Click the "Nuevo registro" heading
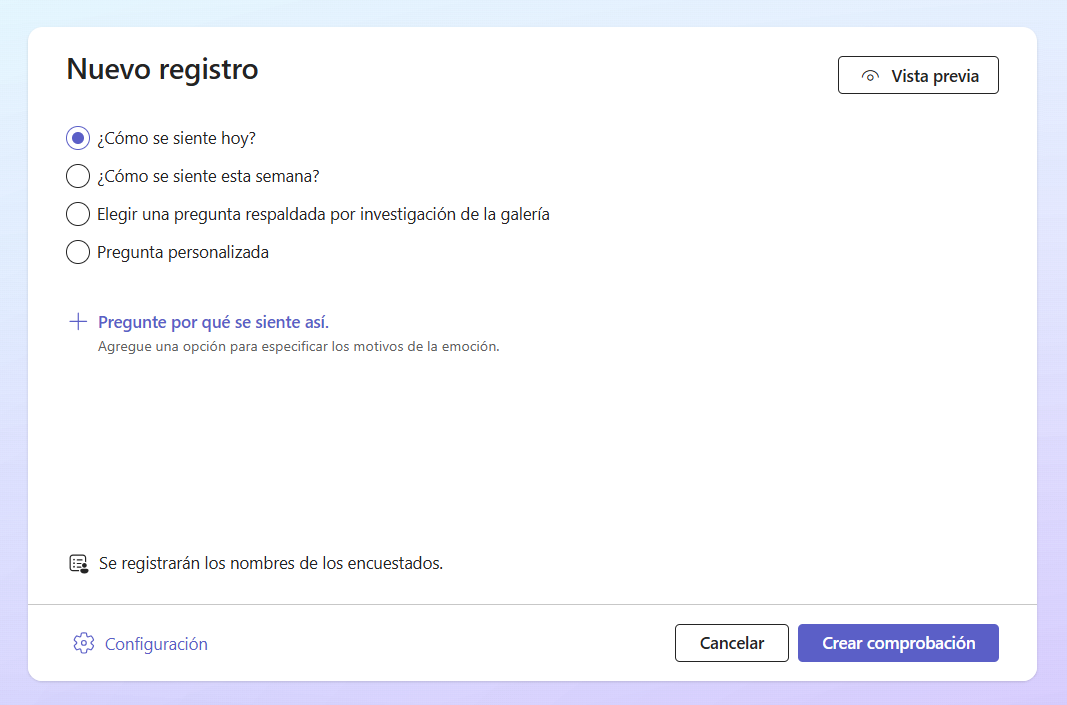The image size is (1067, 705). click(x=163, y=69)
